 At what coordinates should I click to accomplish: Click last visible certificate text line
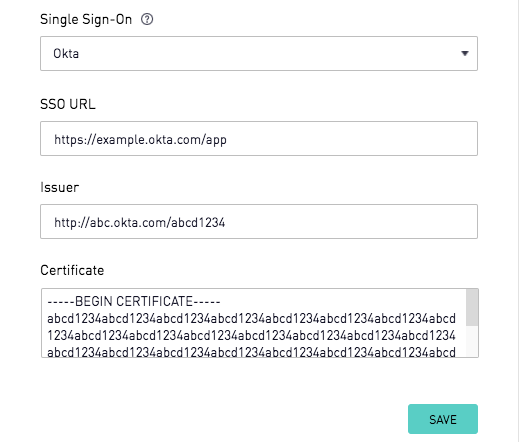[251, 352]
